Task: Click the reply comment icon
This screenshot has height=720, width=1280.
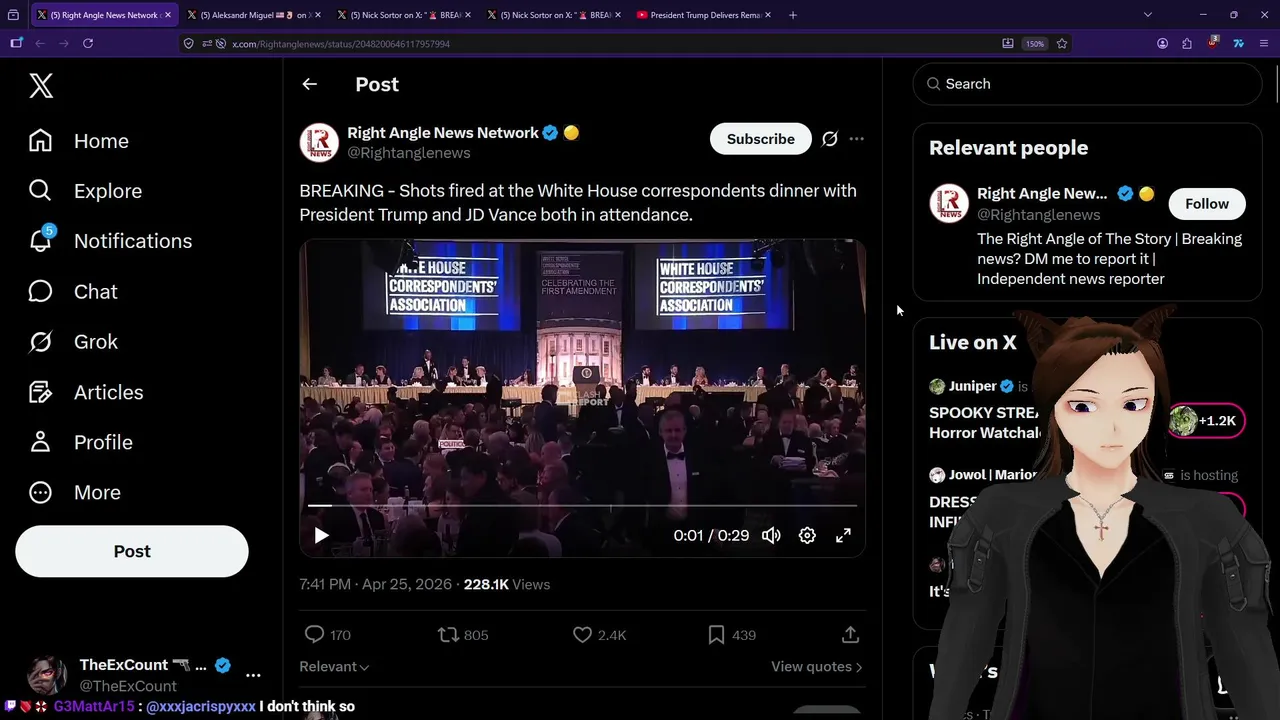Action: click(314, 635)
